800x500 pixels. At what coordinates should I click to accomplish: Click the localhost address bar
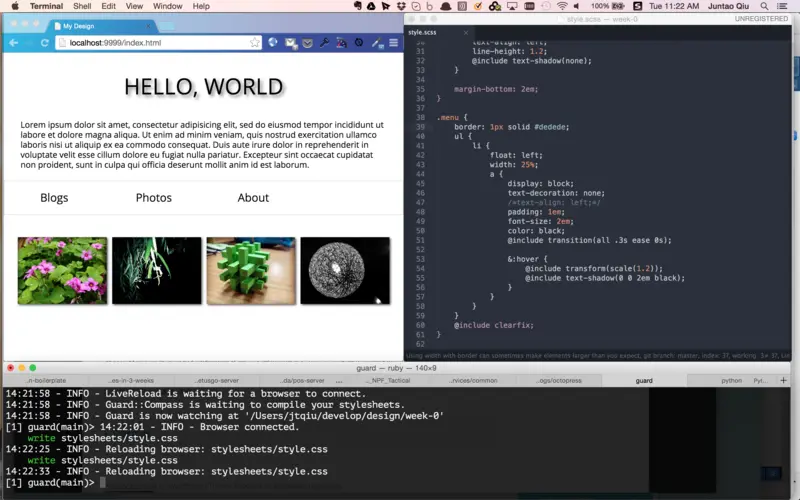[x=159, y=43]
